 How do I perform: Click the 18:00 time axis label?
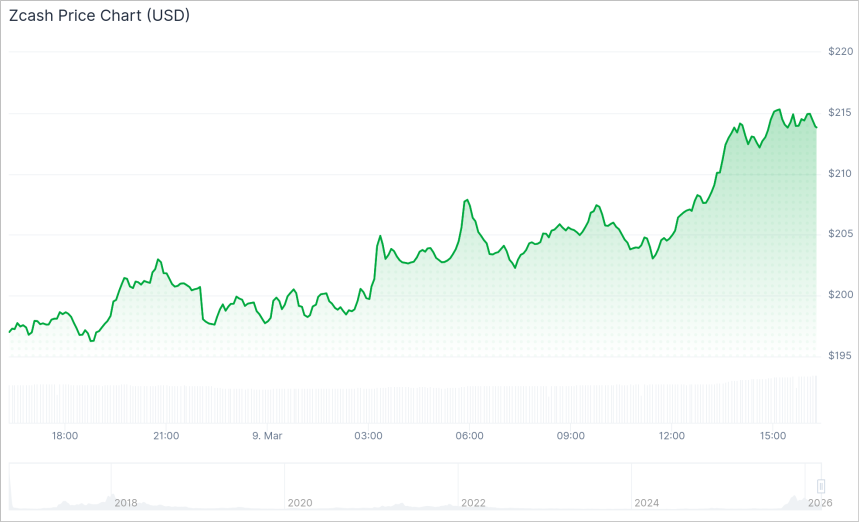pos(65,436)
